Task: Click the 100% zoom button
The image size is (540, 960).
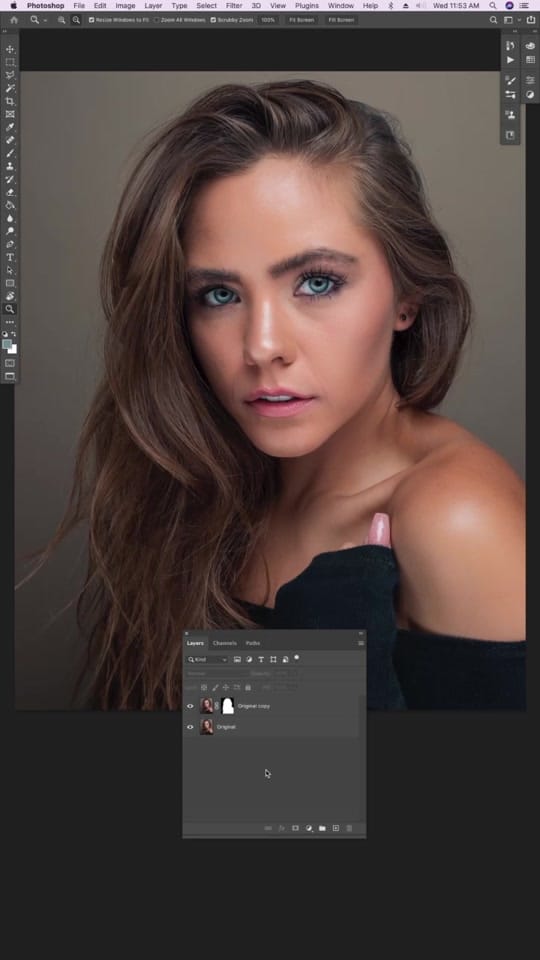Action: coord(268,20)
